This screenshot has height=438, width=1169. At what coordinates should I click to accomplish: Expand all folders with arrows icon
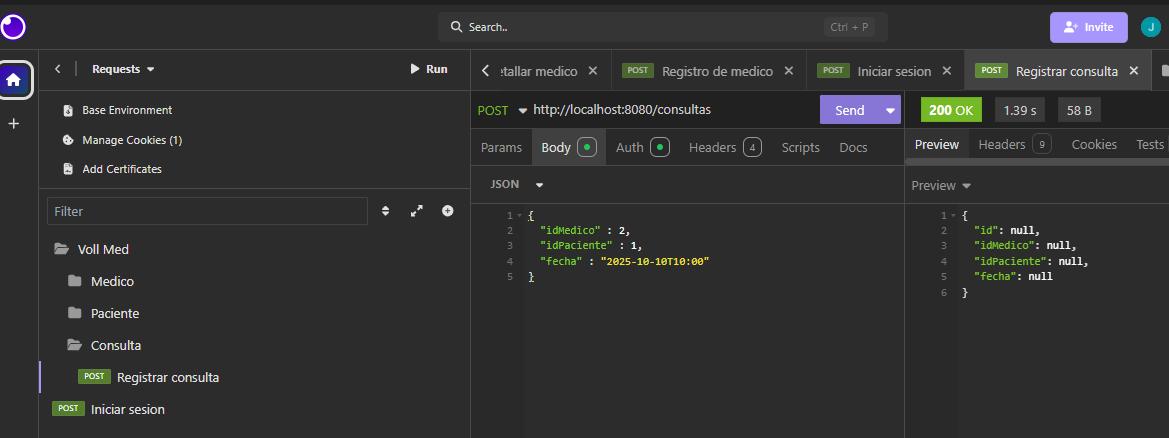(x=417, y=211)
